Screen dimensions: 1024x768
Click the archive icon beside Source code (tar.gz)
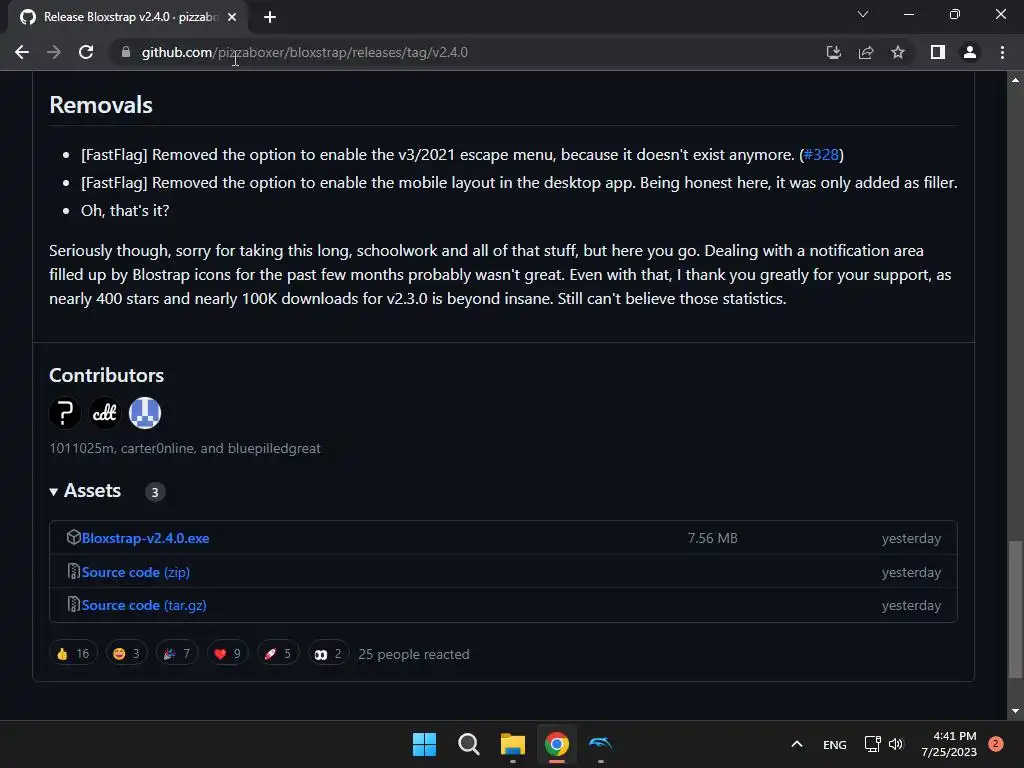point(74,605)
